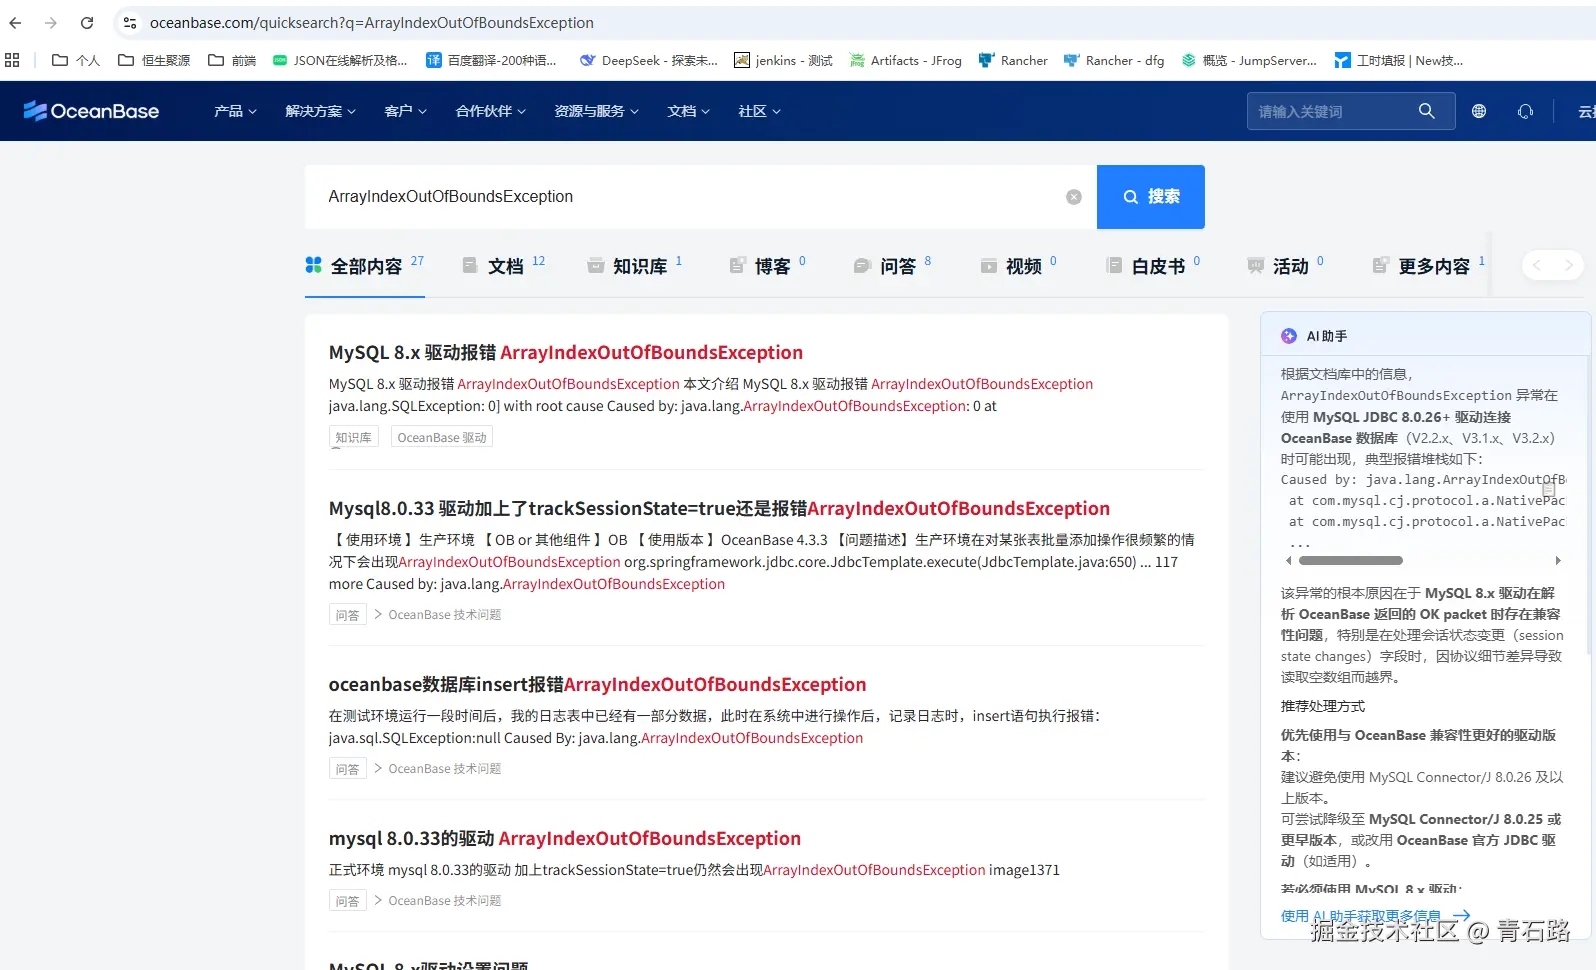The image size is (1596, 970).
Task: Expand the 社区 menu
Action: point(759,111)
